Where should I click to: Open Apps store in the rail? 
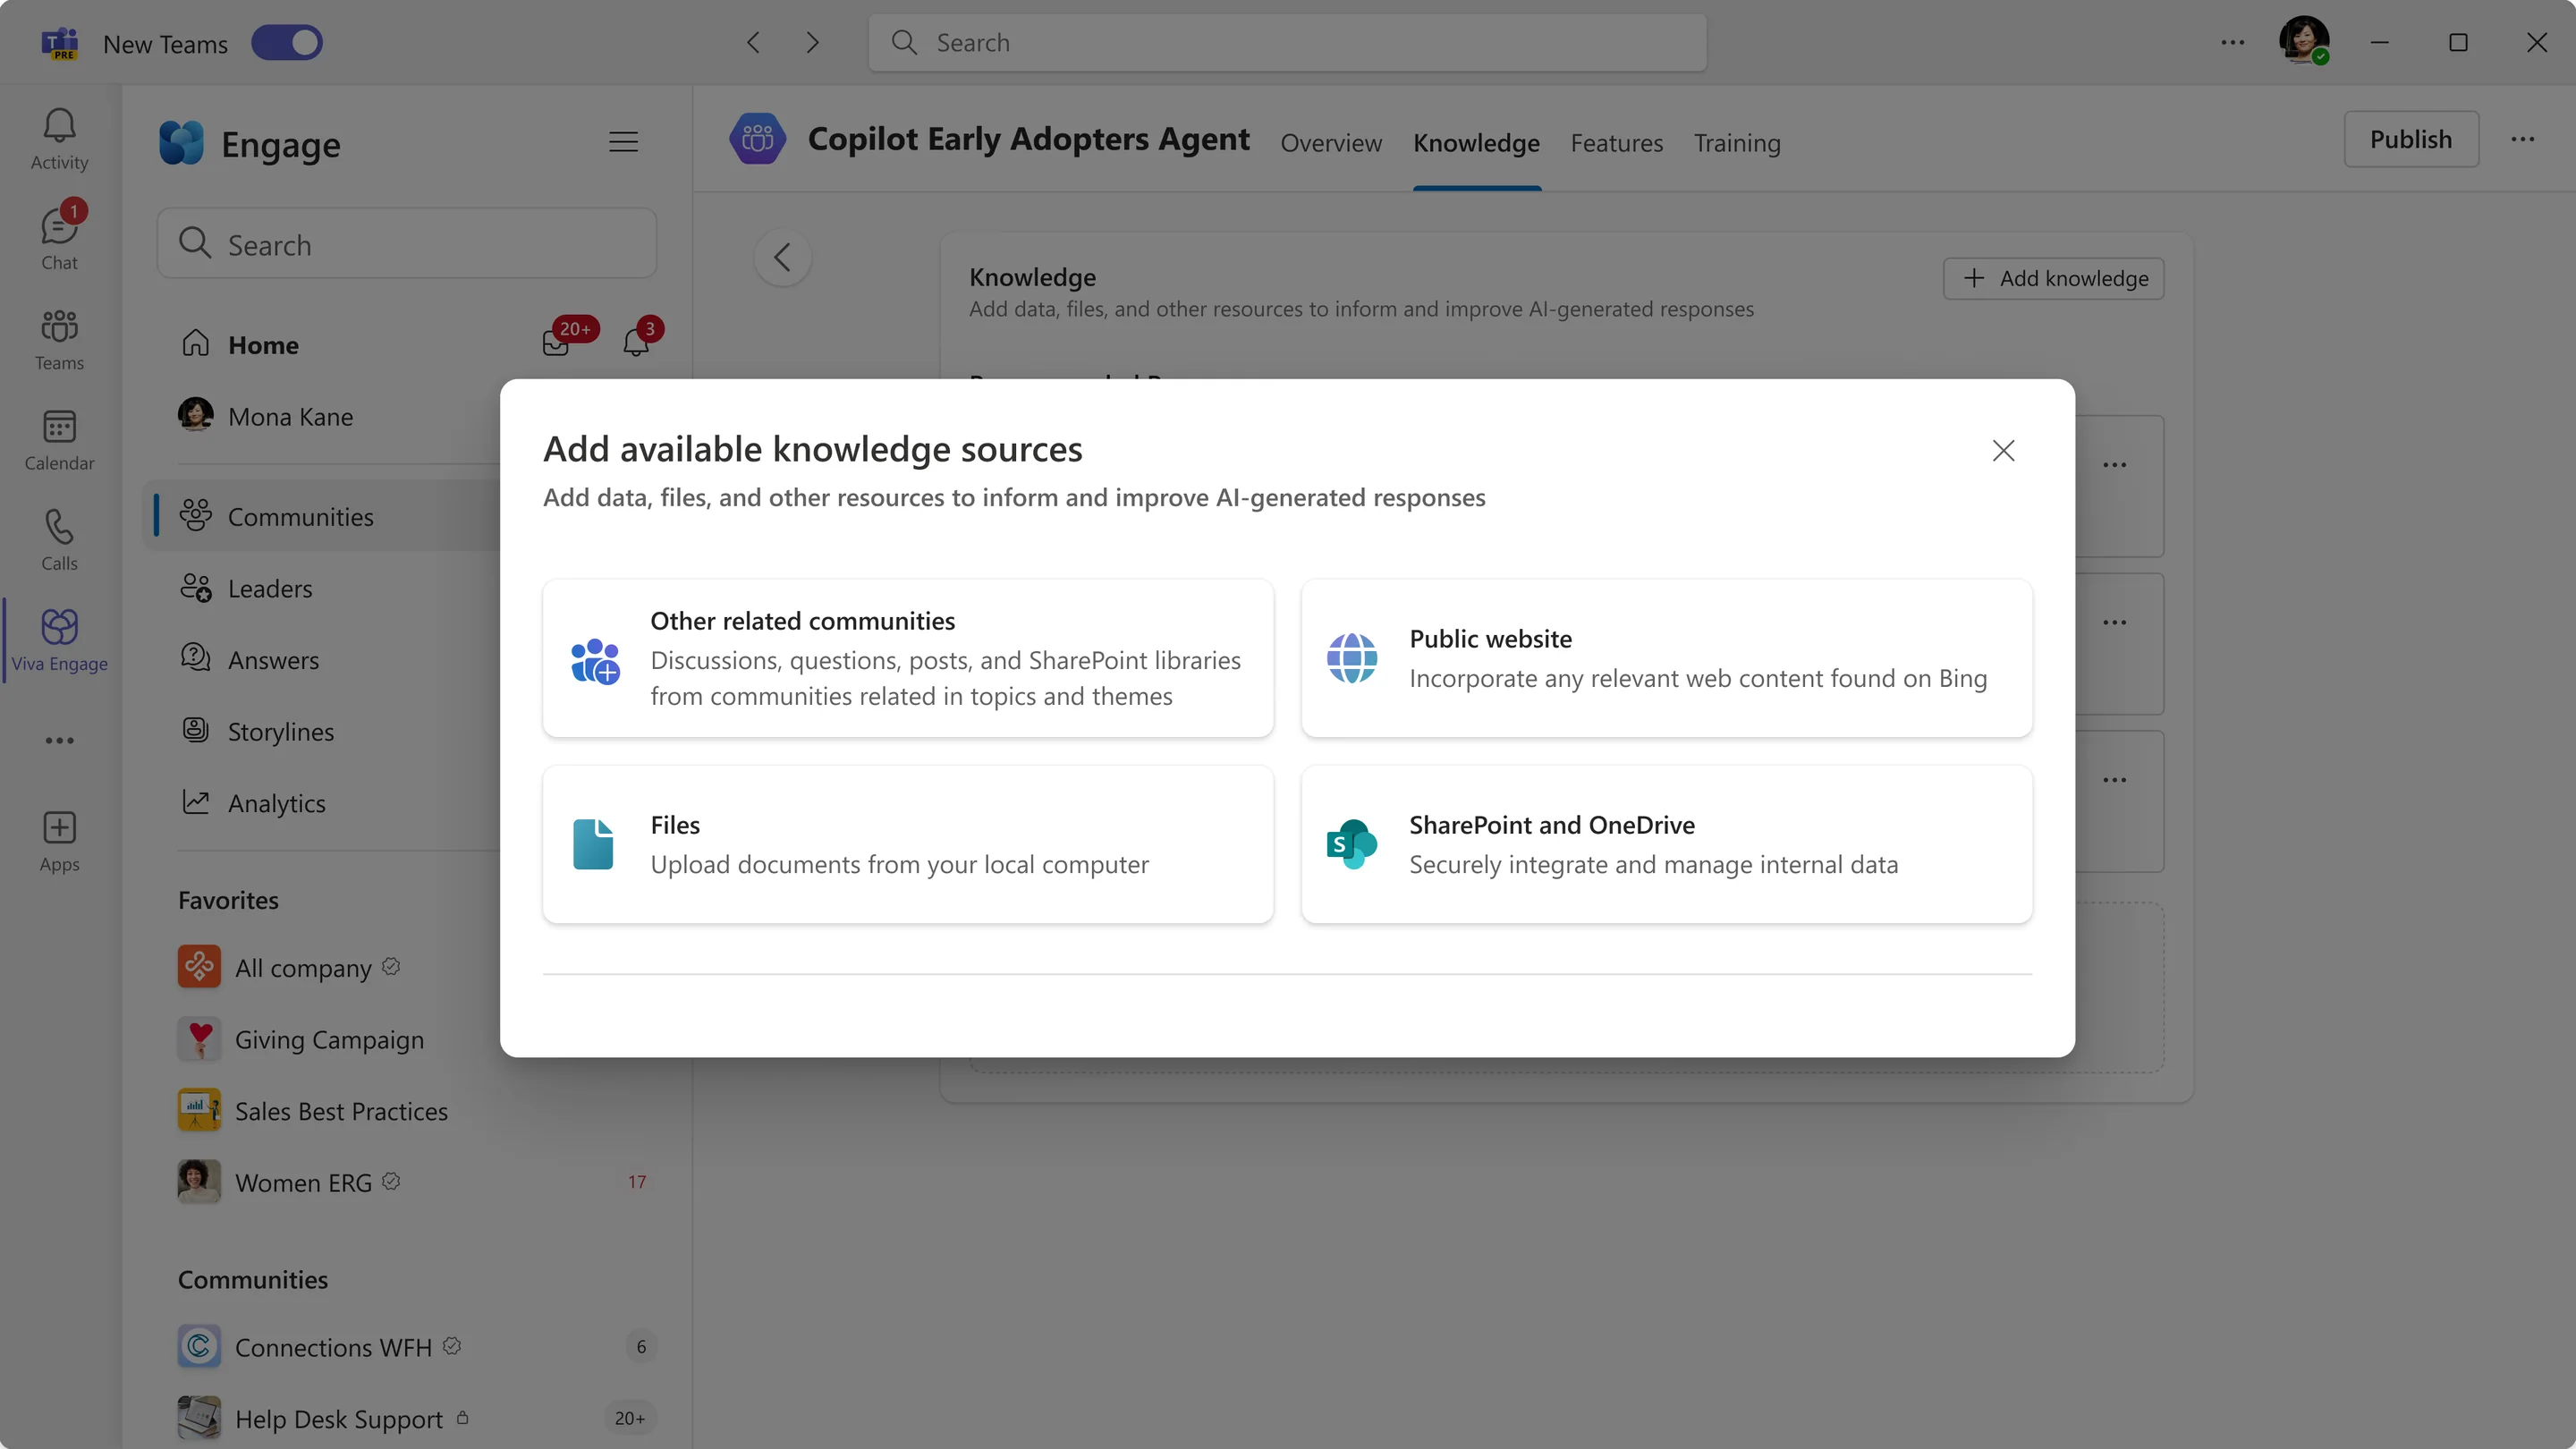point(59,841)
